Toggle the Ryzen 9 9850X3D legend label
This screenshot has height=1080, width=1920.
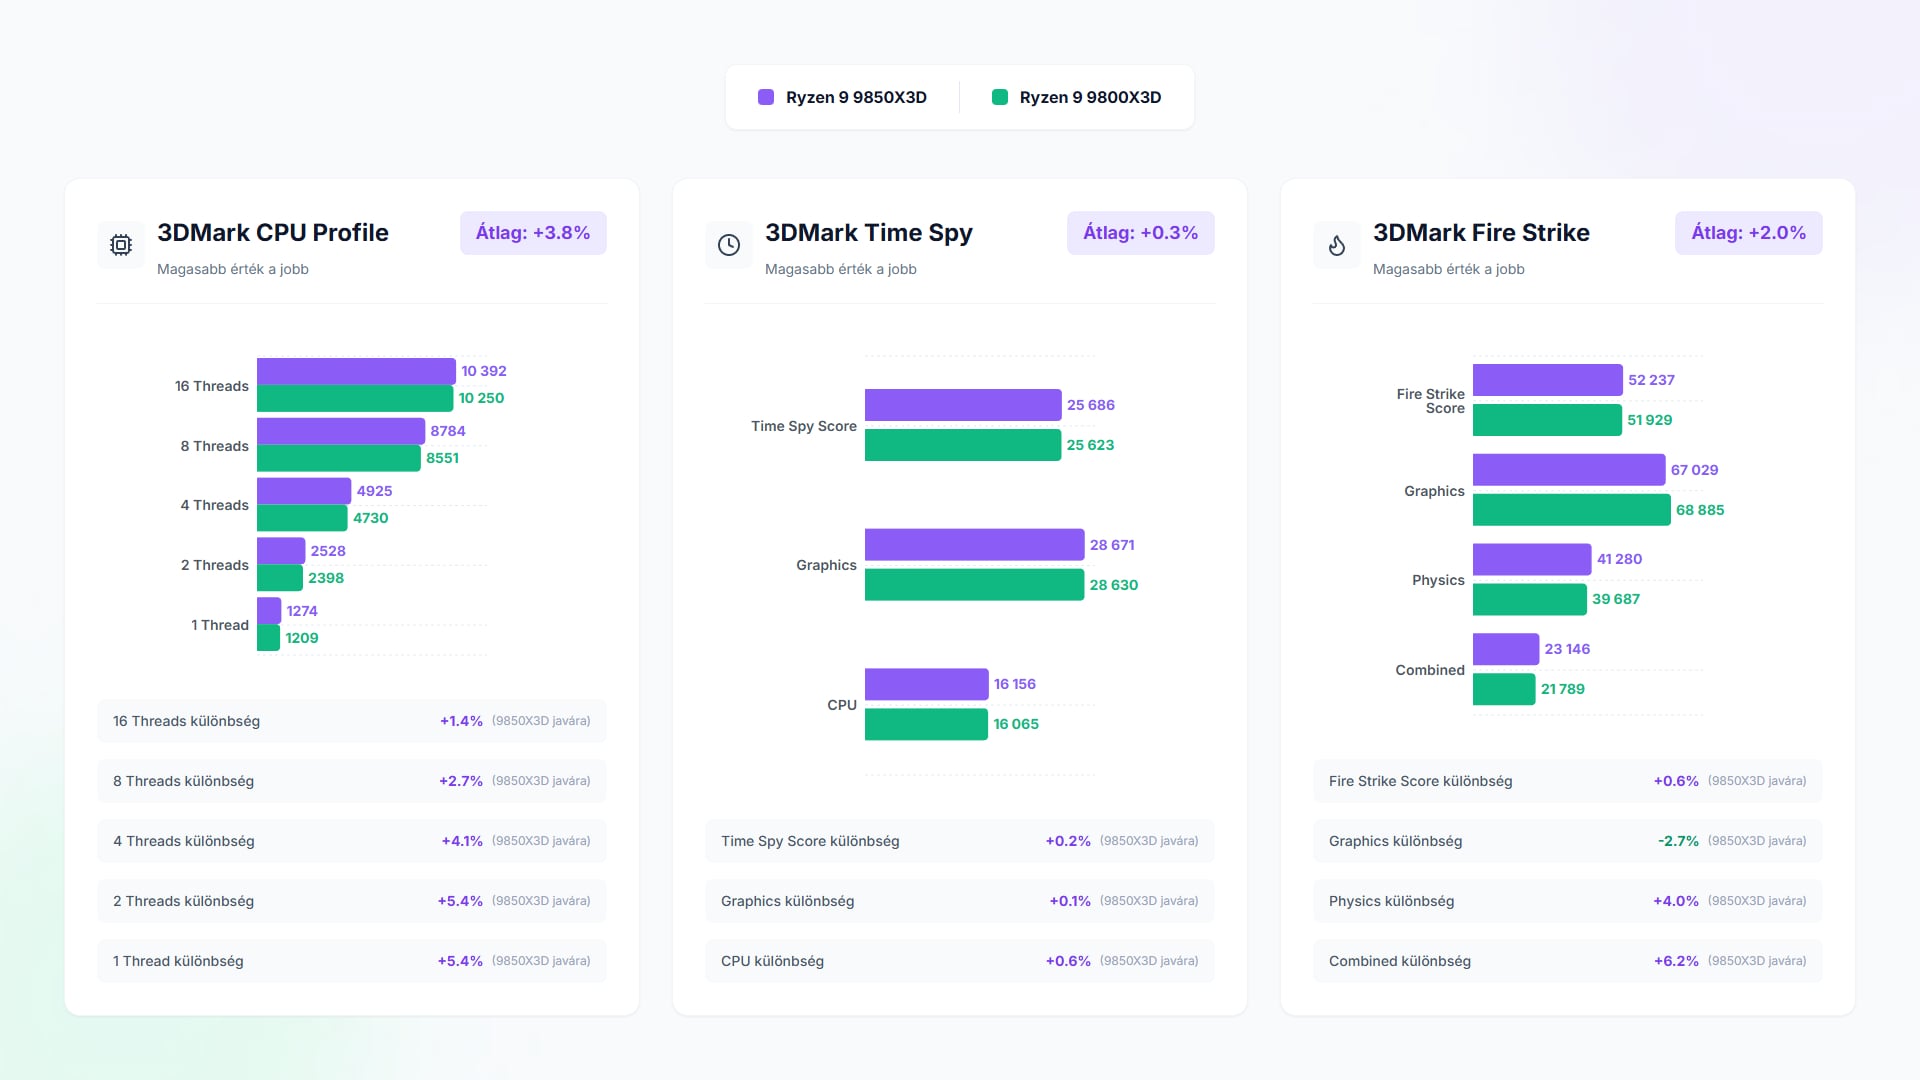pyautogui.click(x=856, y=97)
